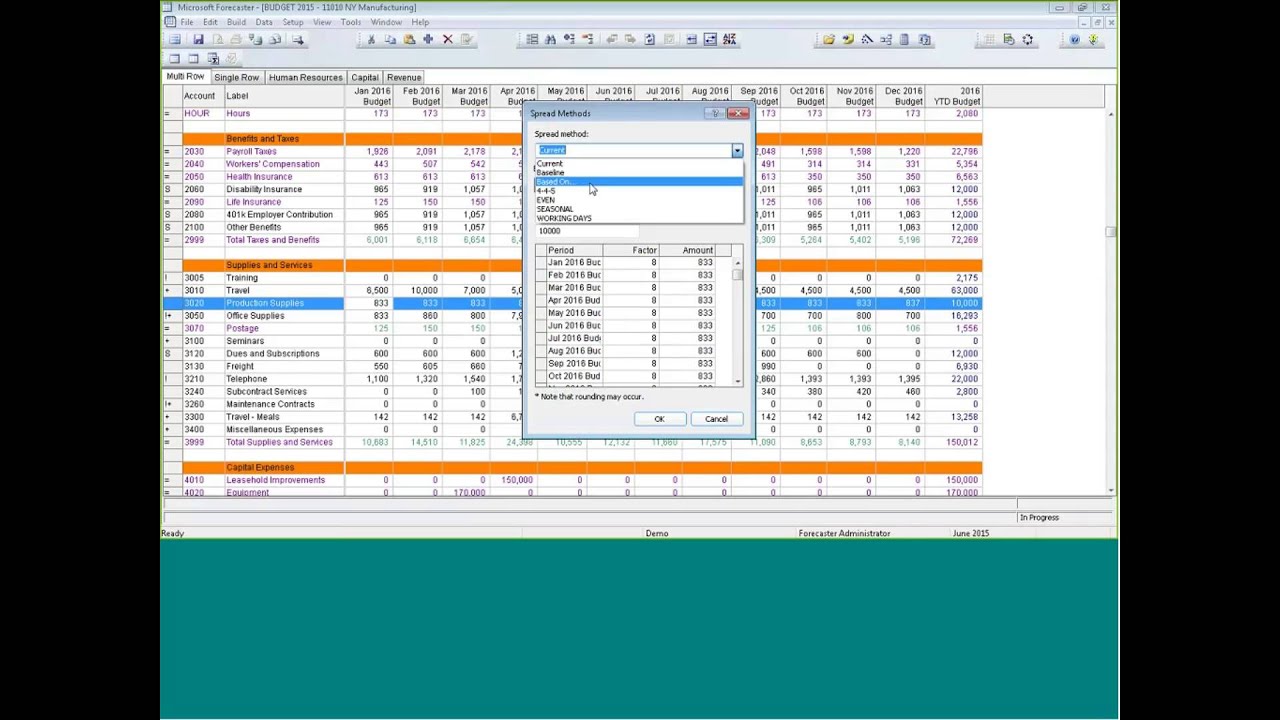Viewport: 1280px width, 720px height.
Task: Click the Print toolbar icon
Action: click(236, 40)
